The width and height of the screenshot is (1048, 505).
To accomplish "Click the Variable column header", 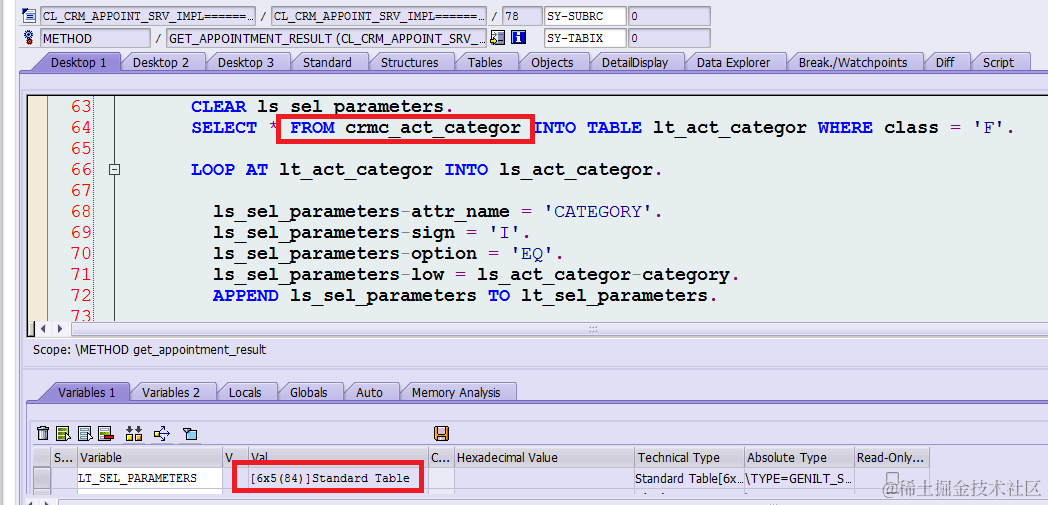I will 150,458.
